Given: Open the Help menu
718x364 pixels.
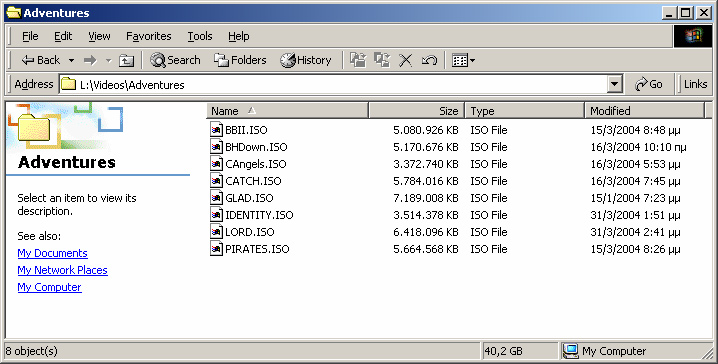Looking at the screenshot, I should pyautogui.click(x=239, y=36).
